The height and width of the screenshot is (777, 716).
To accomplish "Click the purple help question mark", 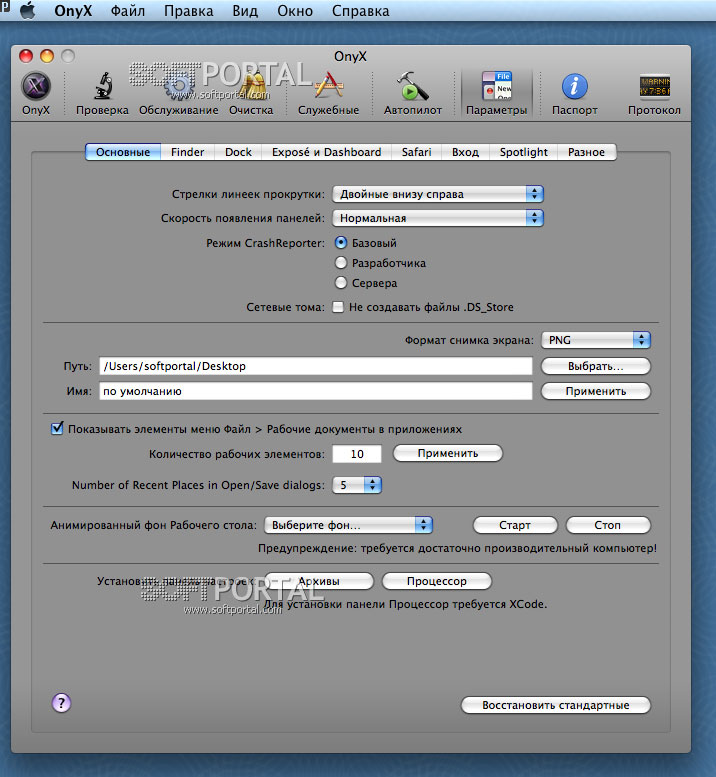I will pos(61,703).
